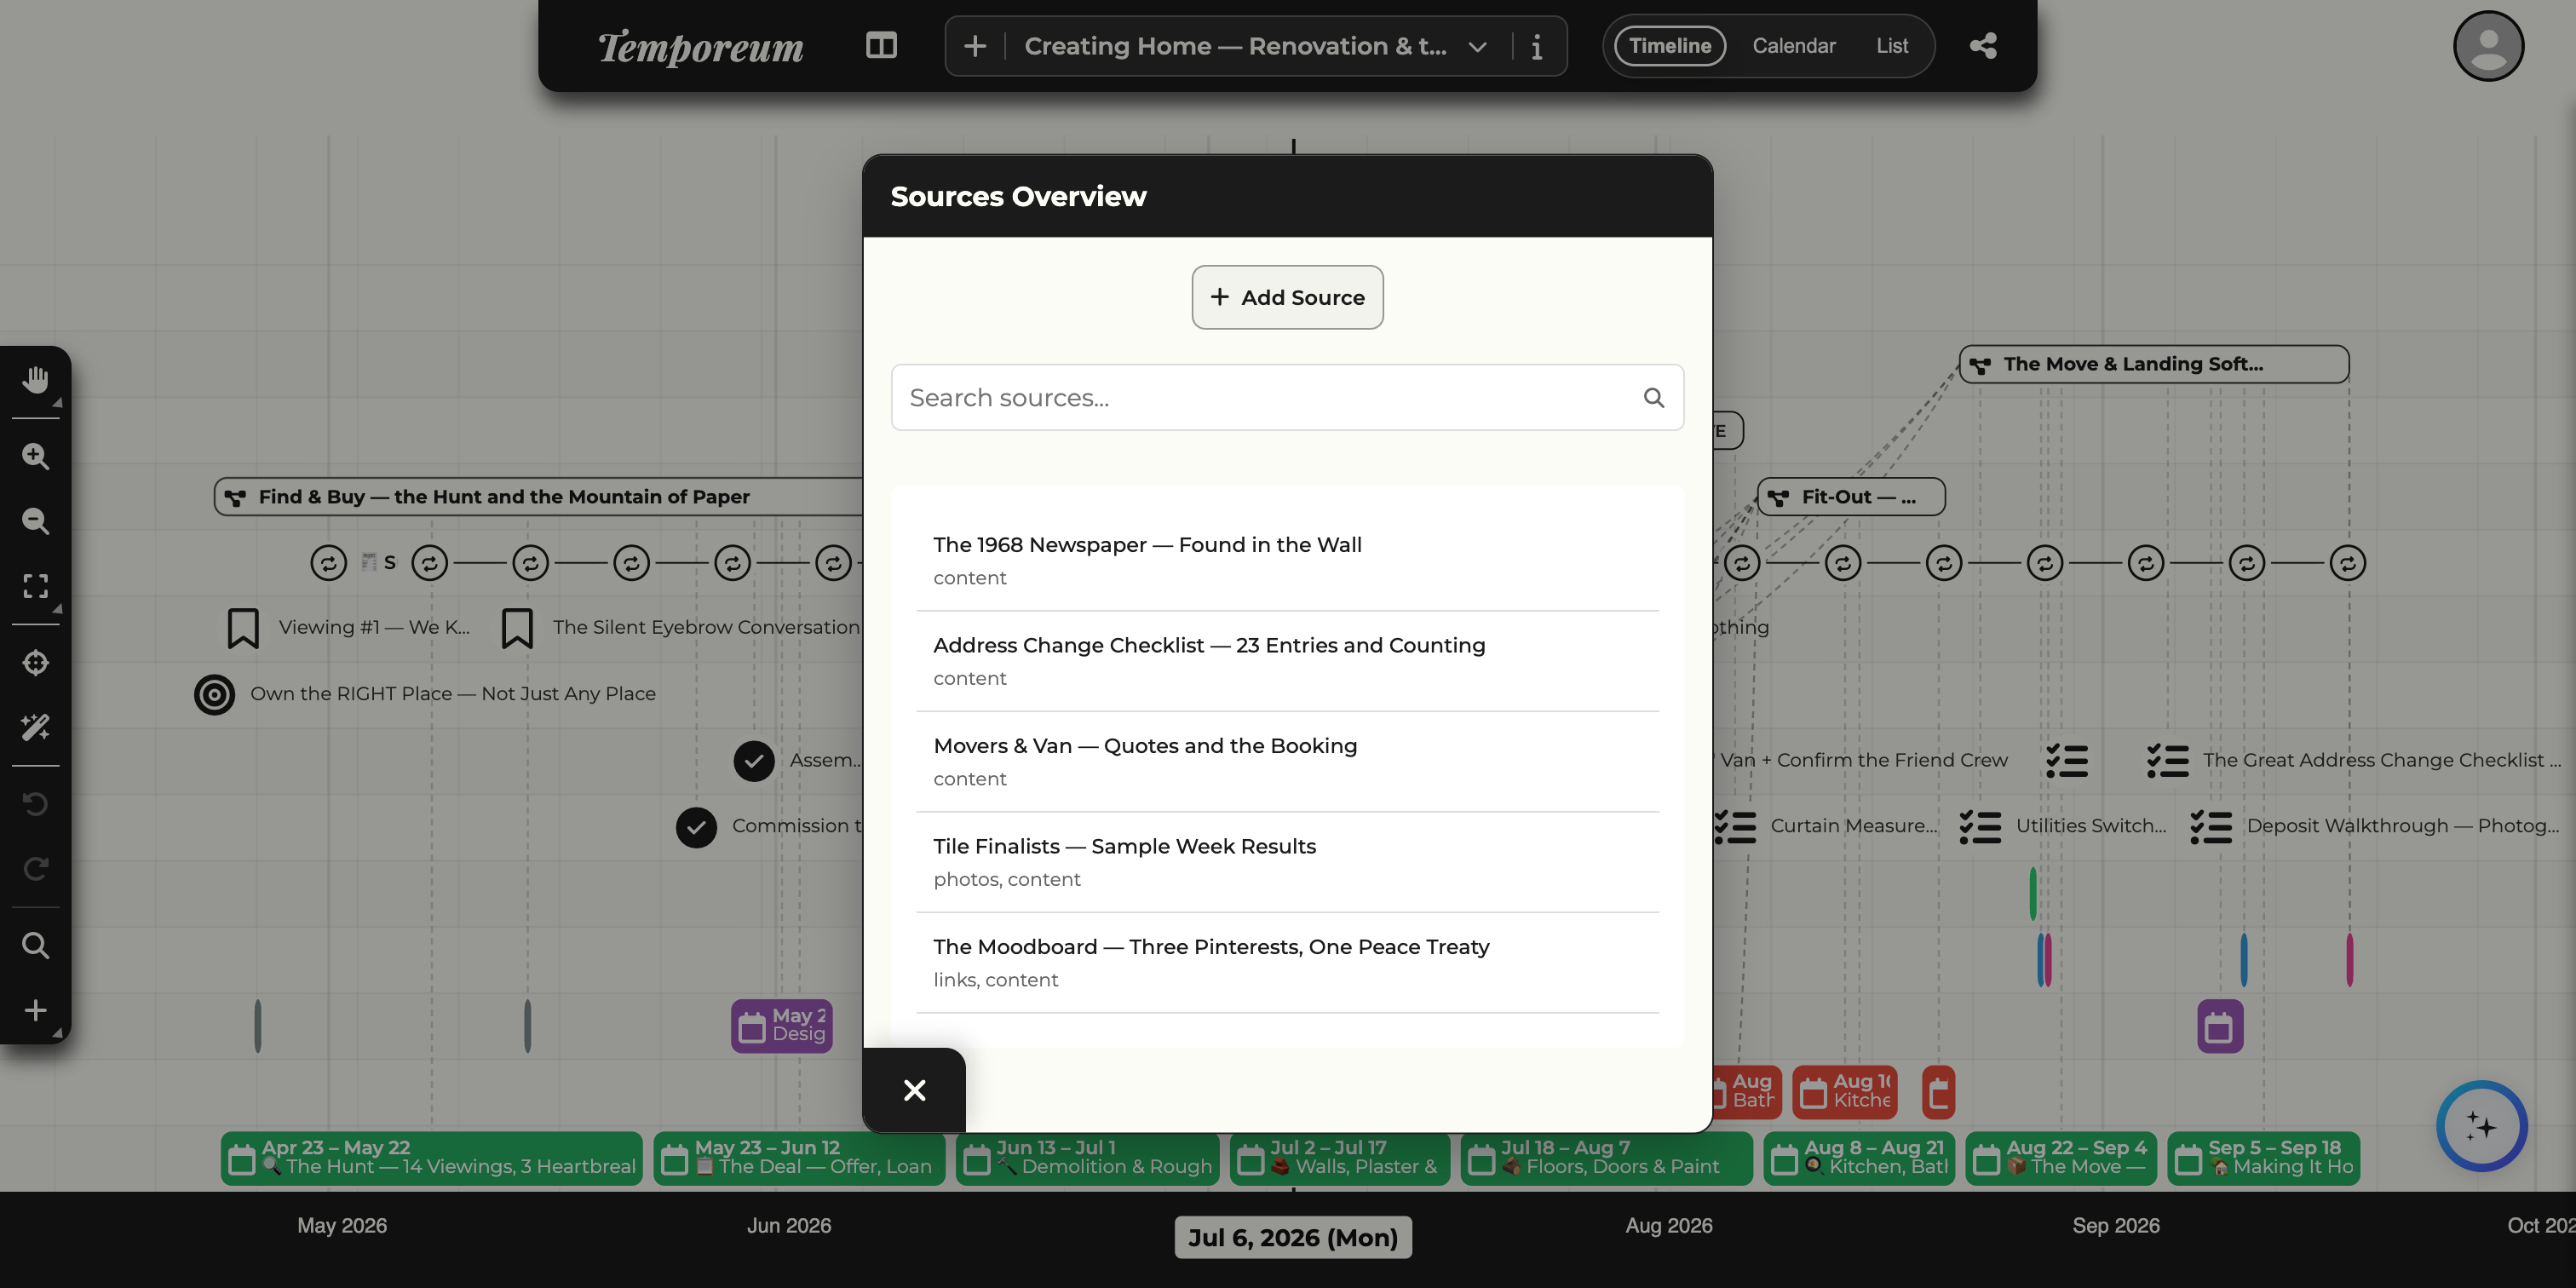Image resolution: width=2576 pixels, height=1288 pixels.
Task: Open The 1968 Newspaper source
Action: (x=1287, y=560)
